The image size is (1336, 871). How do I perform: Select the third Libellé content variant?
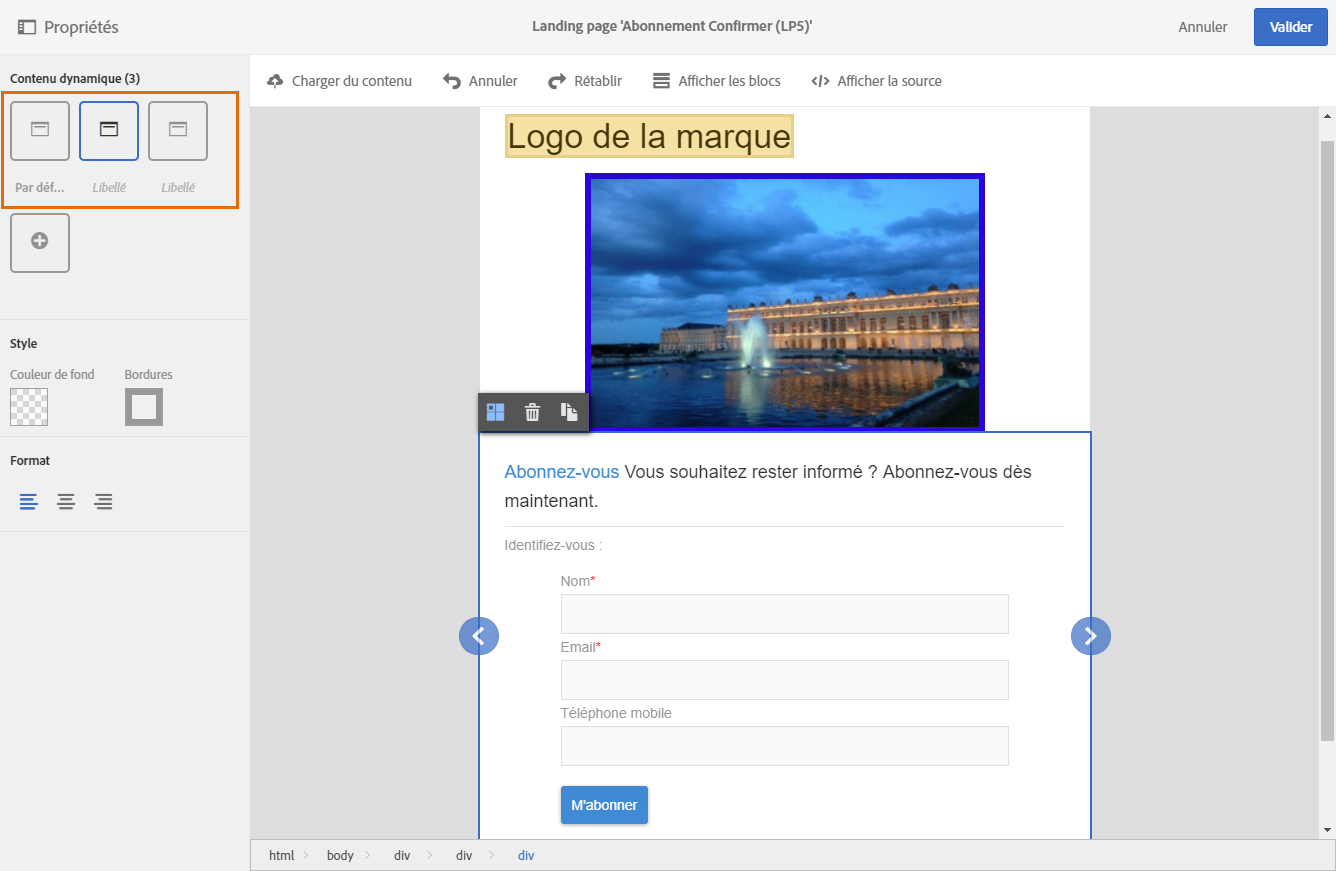pyautogui.click(x=178, y=131)
